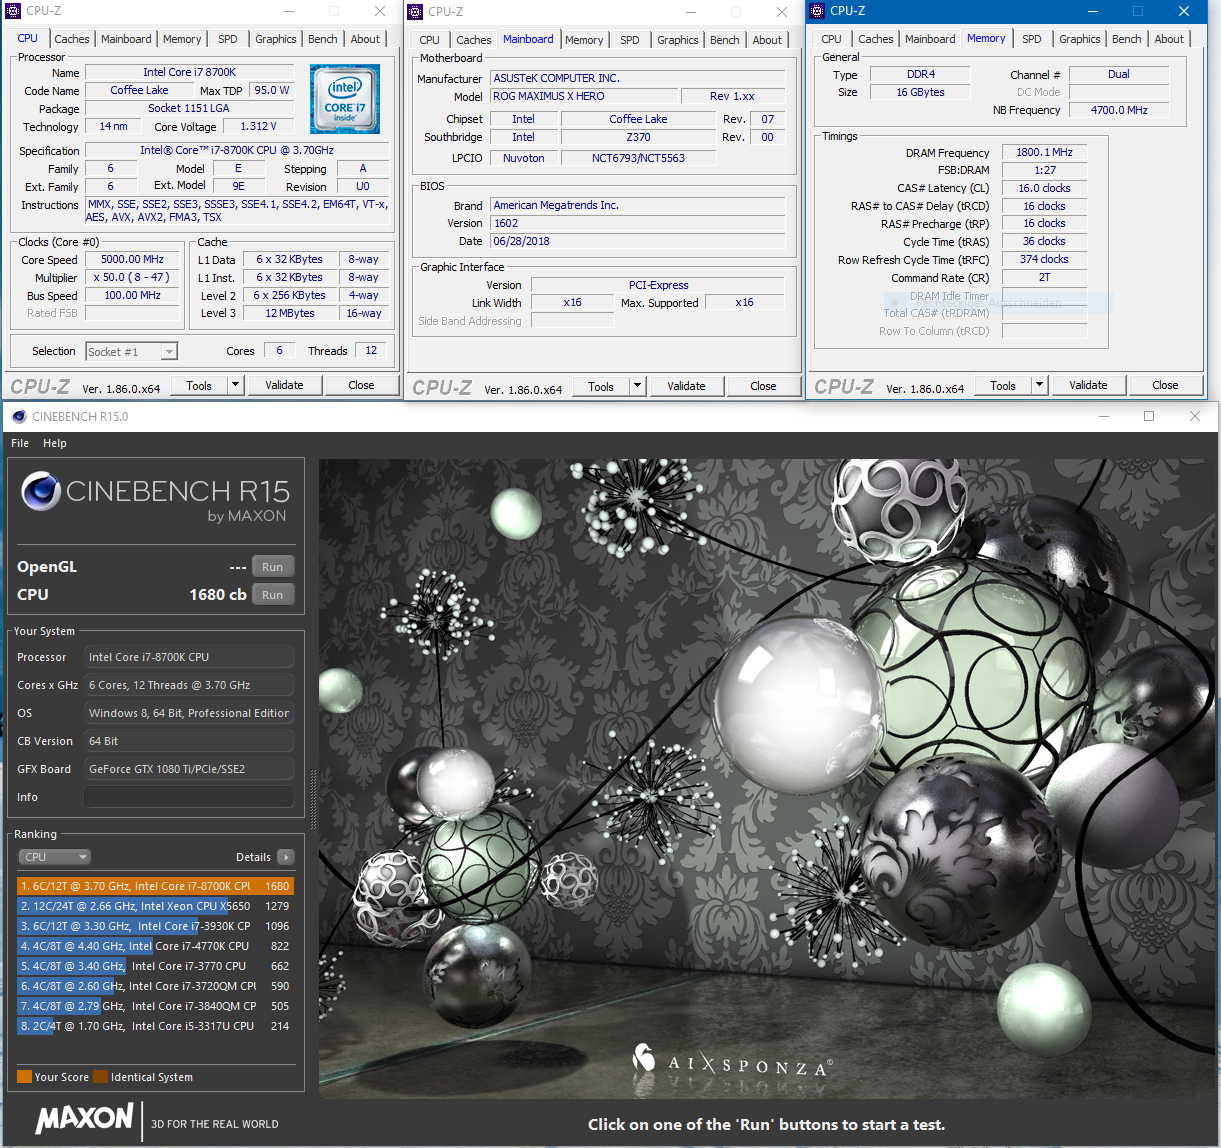Image resolution: width=1221 pixels, height=1148 pixels.
Task: Select ranking row i5-3317U score 214
Action: coord(155,1026)
